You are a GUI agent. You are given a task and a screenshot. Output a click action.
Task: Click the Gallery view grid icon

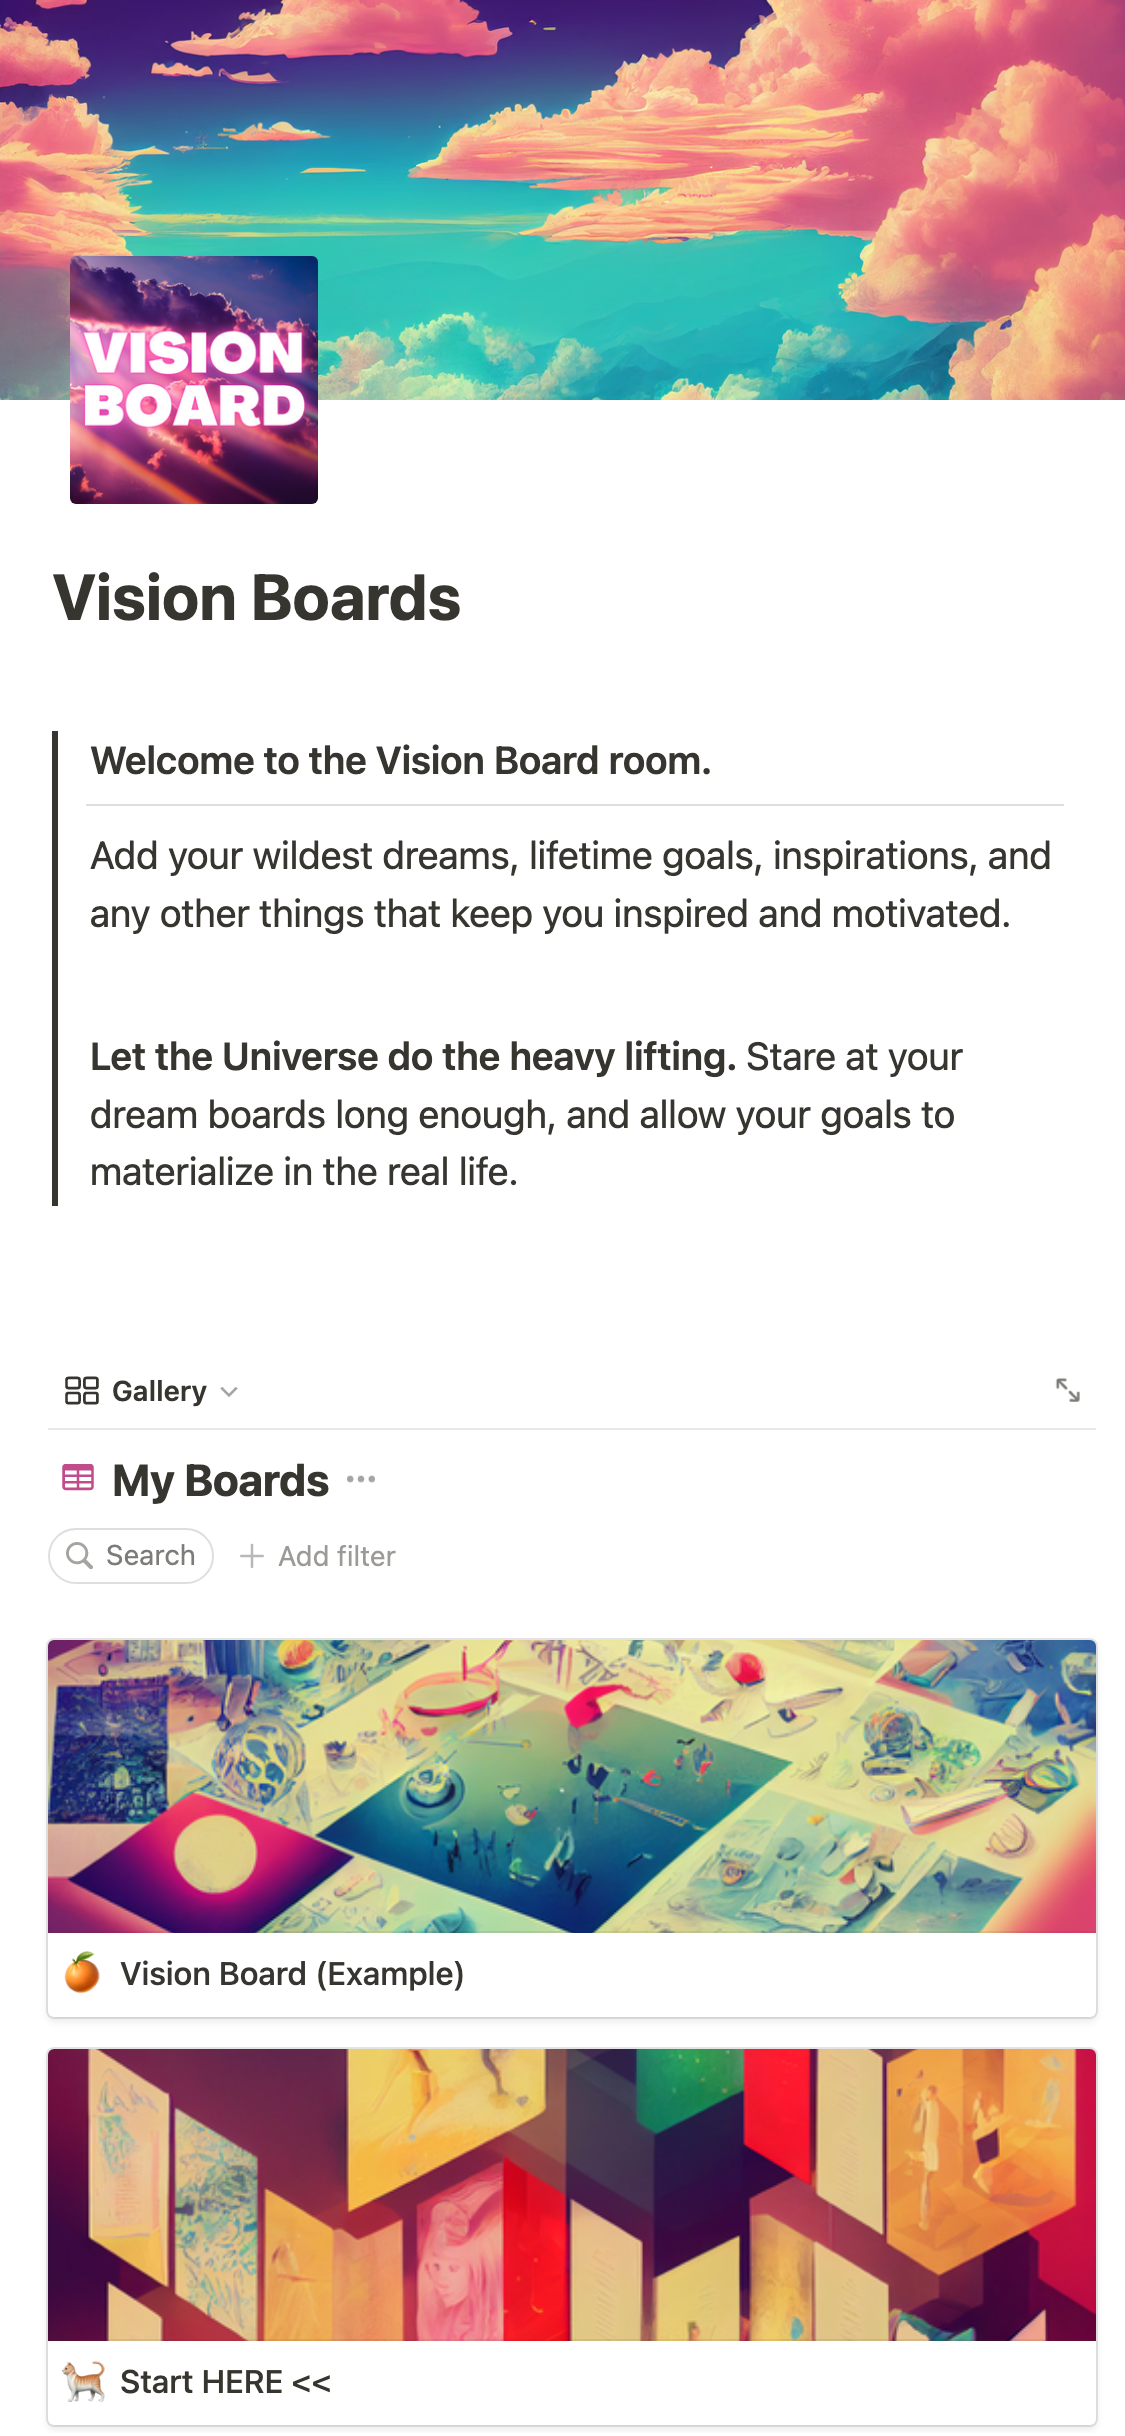coord(81,1391)
